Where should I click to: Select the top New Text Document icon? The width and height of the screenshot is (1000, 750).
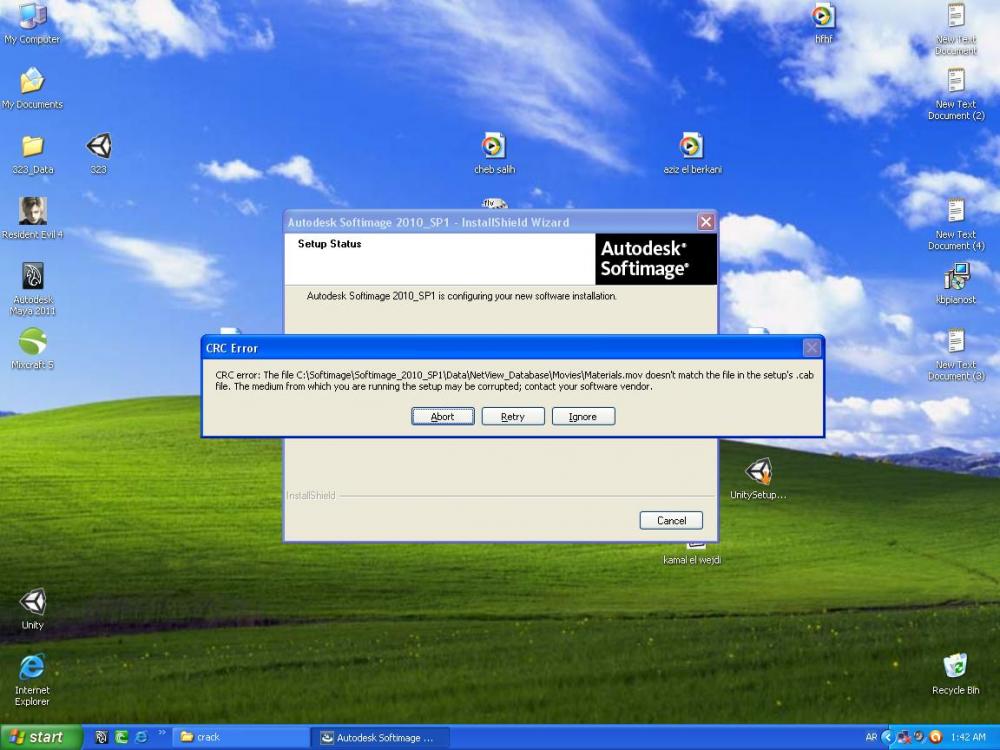(x=955, y=29)
